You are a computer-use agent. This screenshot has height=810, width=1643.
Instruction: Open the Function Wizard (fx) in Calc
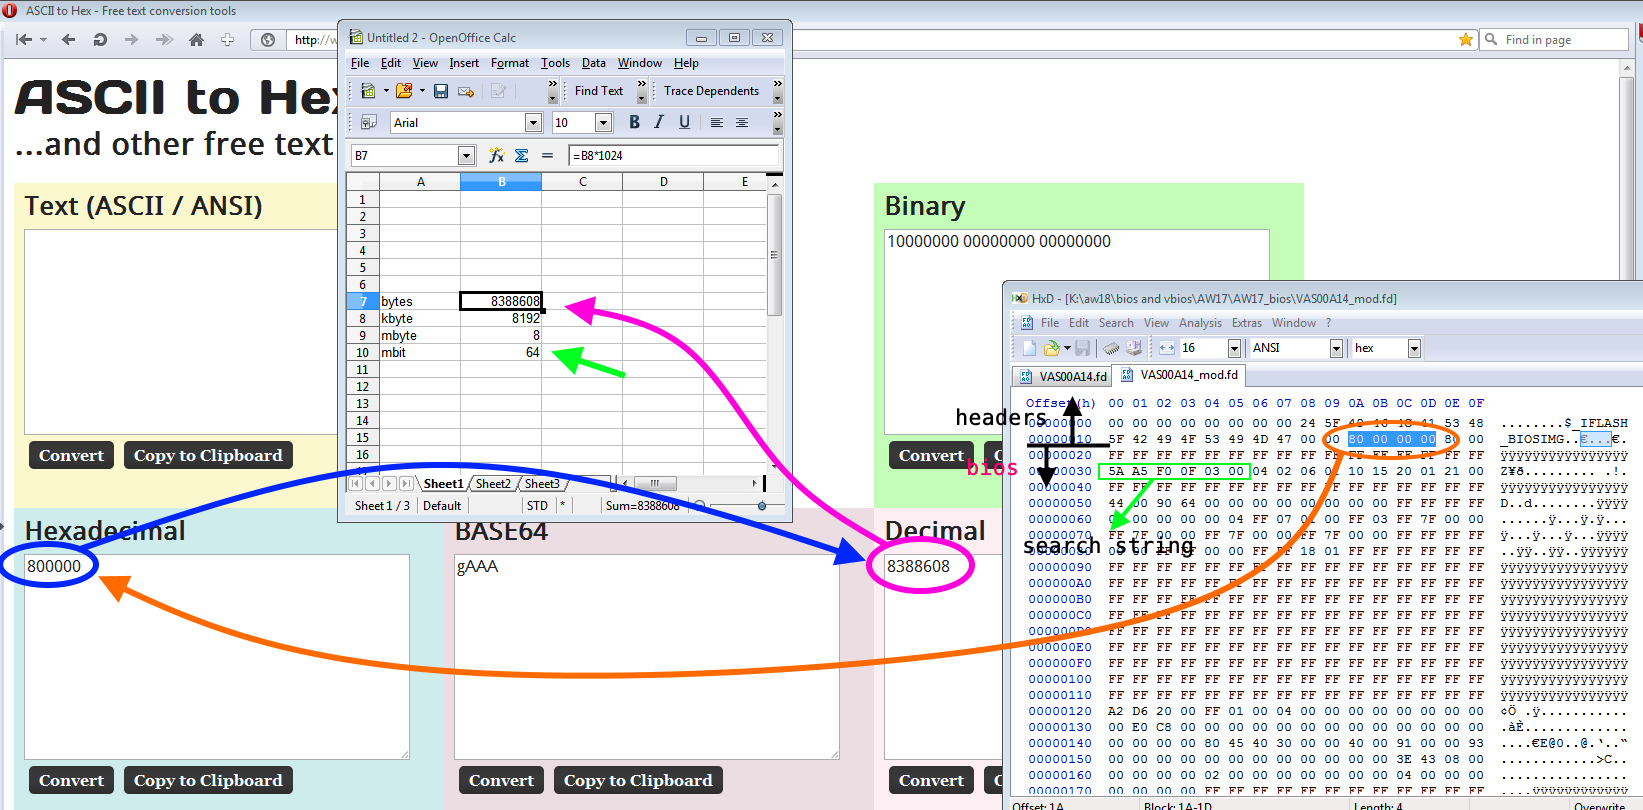click(x=496, y=155)
